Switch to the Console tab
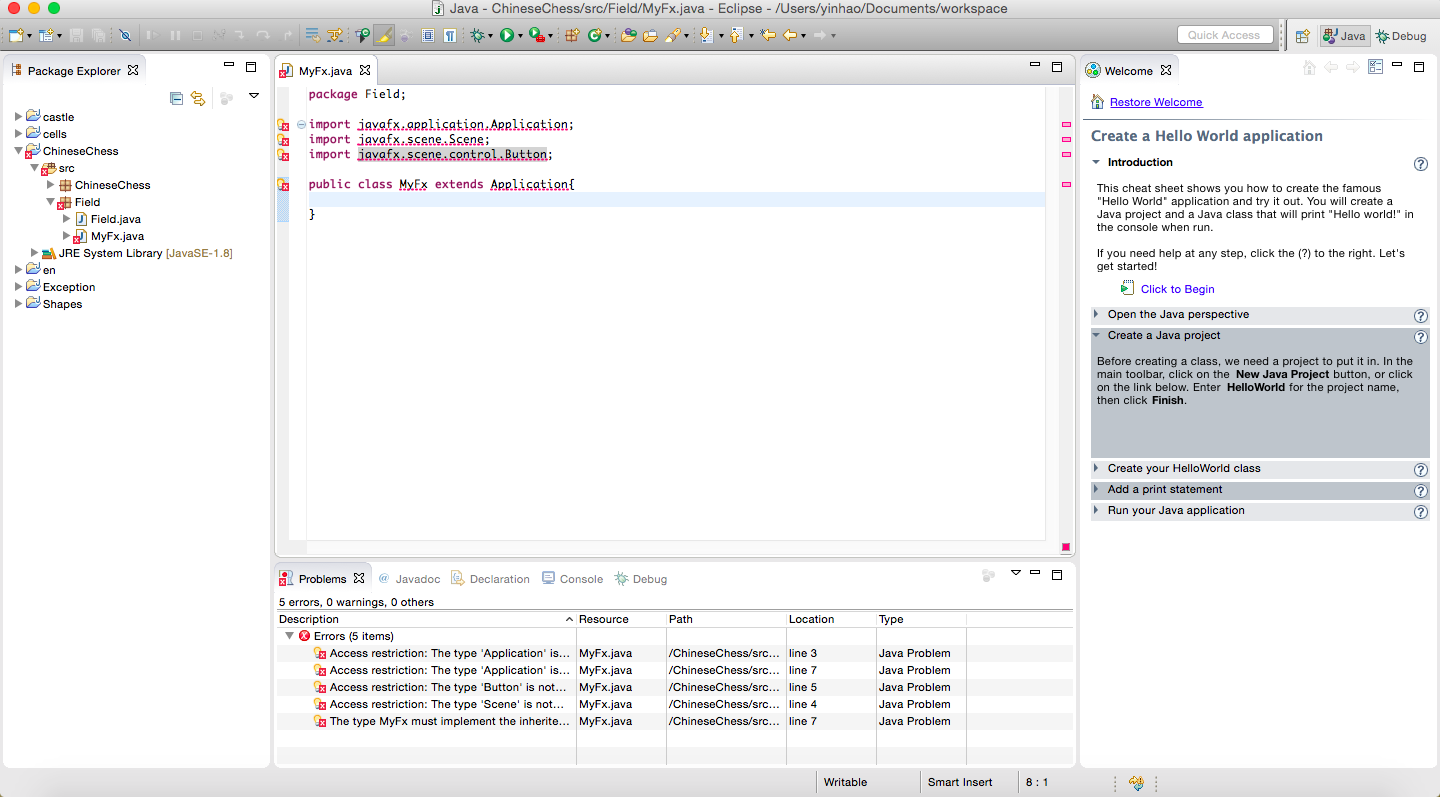The height and width of the screenshot is (797, 1440). pyautogui.click(x=572, y=579)
